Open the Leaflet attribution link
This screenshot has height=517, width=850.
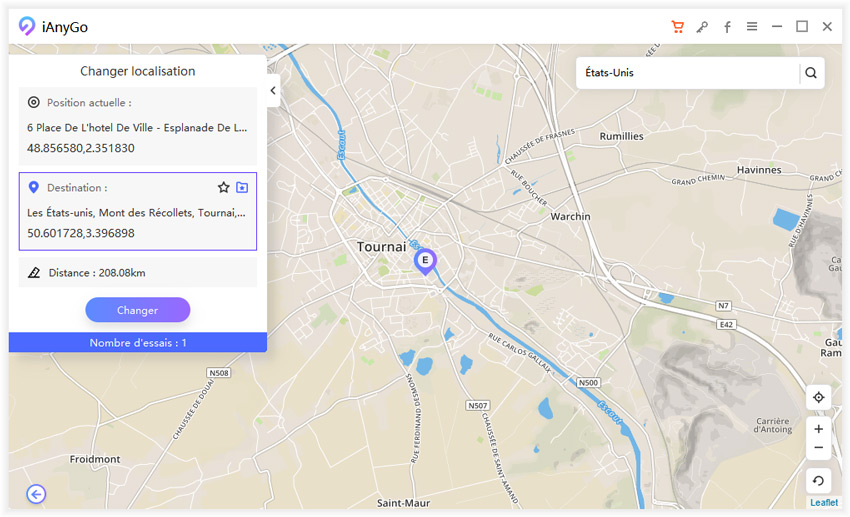coord(824,502)
